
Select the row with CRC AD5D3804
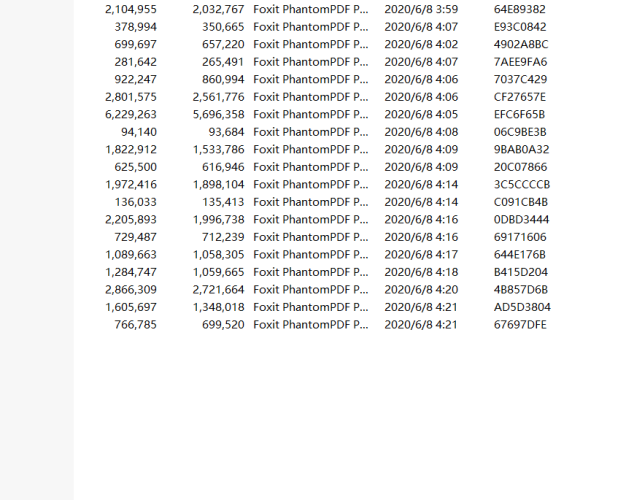(x=522, y=307)
